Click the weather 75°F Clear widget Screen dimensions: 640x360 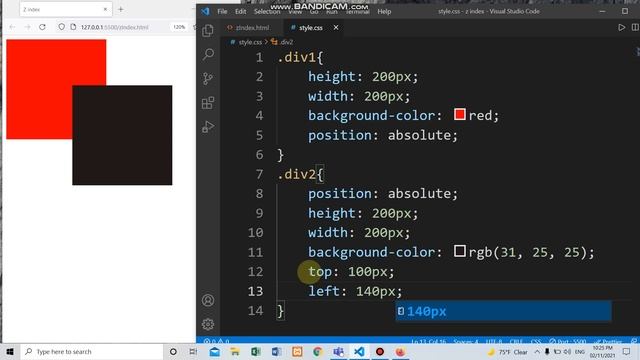coord(508,352)
